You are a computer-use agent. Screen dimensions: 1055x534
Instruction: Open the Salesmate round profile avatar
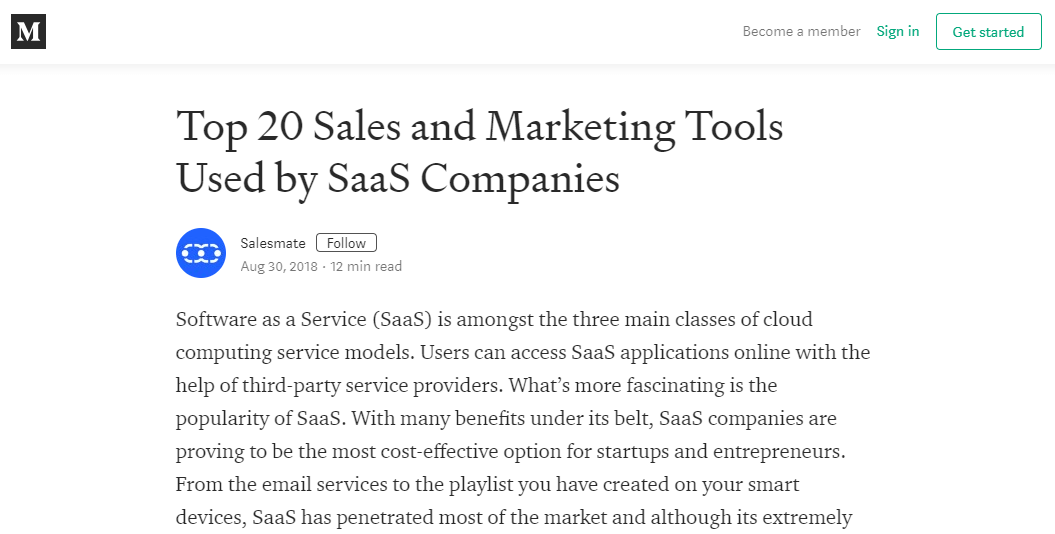click(x=201, y=253)
